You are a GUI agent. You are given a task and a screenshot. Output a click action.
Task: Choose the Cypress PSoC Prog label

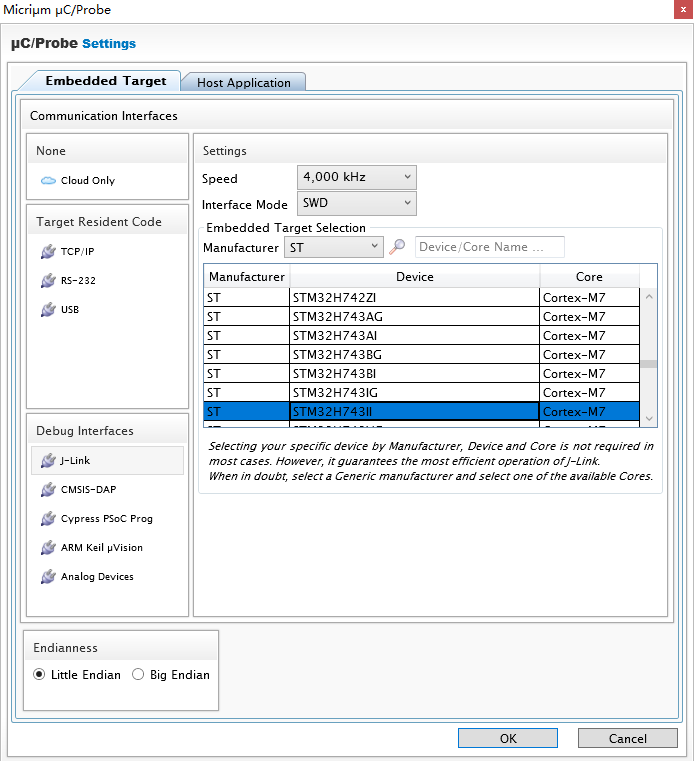107,519
